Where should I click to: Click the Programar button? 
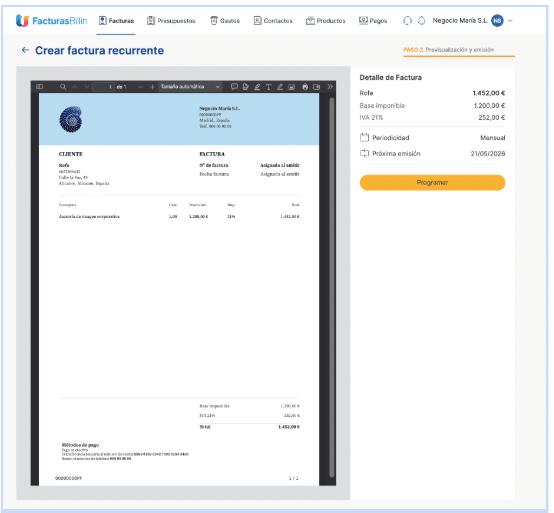(x=432, y=183)
